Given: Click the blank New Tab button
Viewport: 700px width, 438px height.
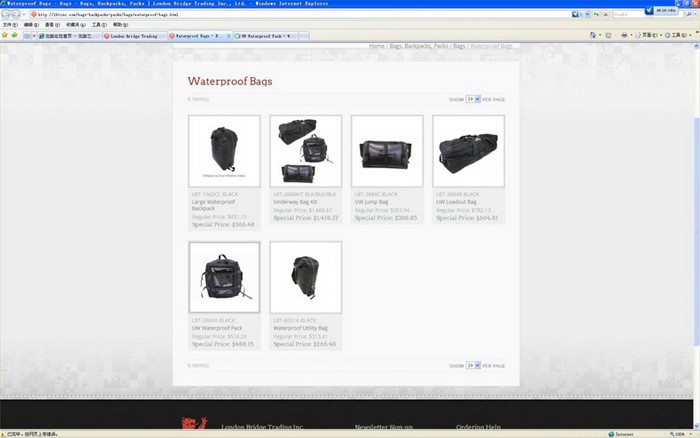Looking at the screenshot, I should pyautogui.click(x=304, y=36).
